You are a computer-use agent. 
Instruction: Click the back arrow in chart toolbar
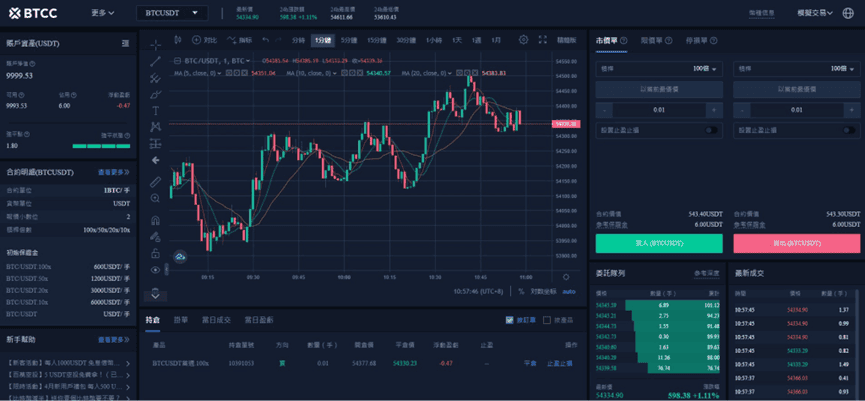click(156, 161)
